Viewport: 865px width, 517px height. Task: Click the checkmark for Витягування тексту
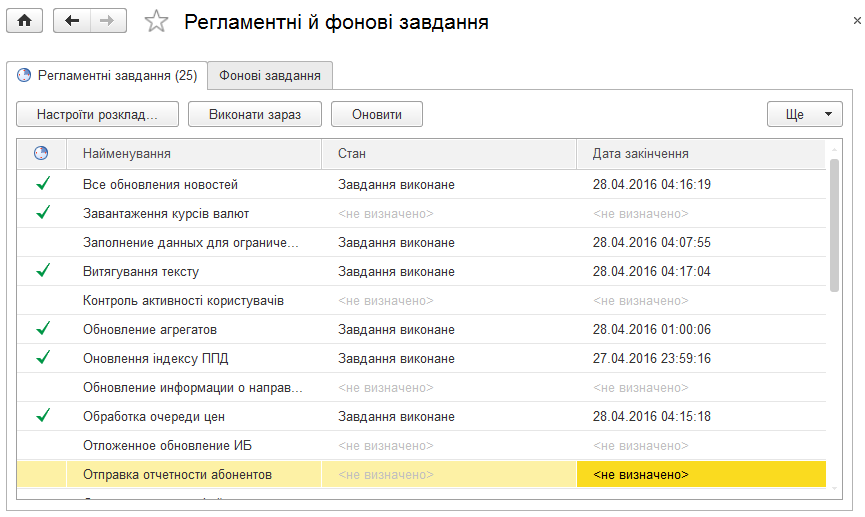point(43,270)
